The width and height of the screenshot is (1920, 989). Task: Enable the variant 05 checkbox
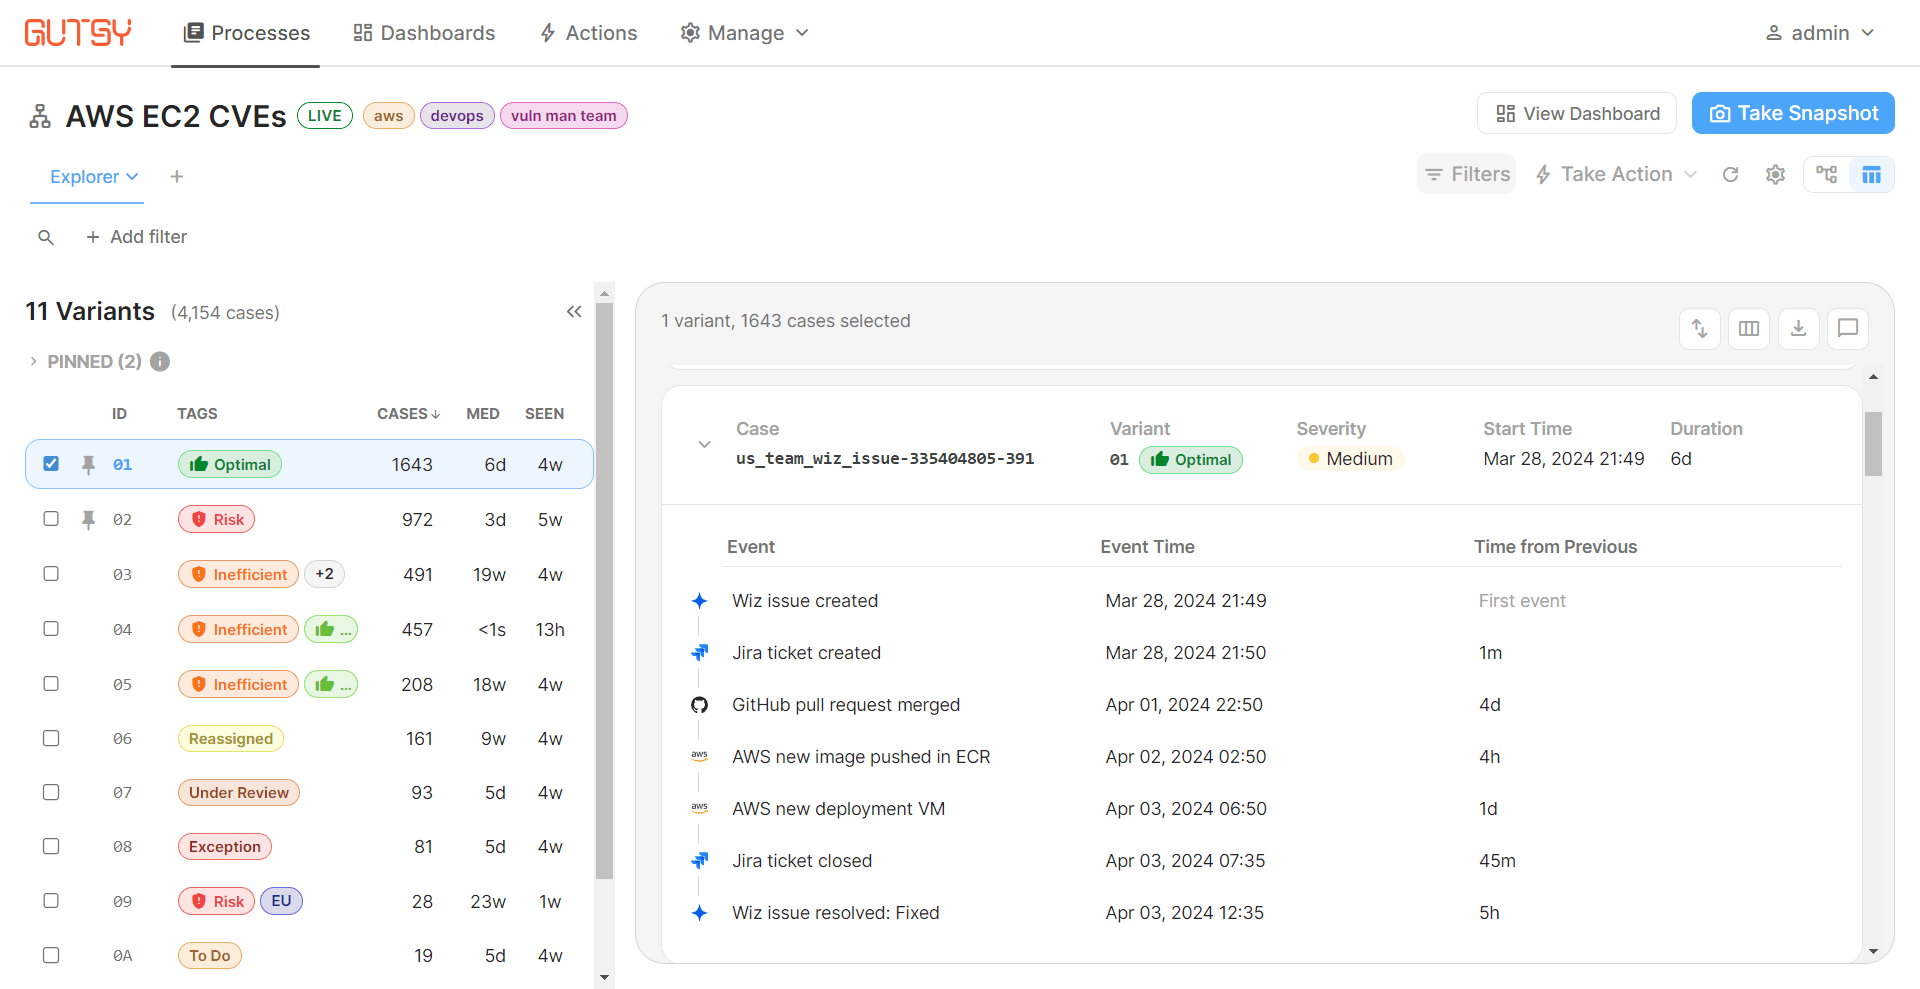click(51, 684)
